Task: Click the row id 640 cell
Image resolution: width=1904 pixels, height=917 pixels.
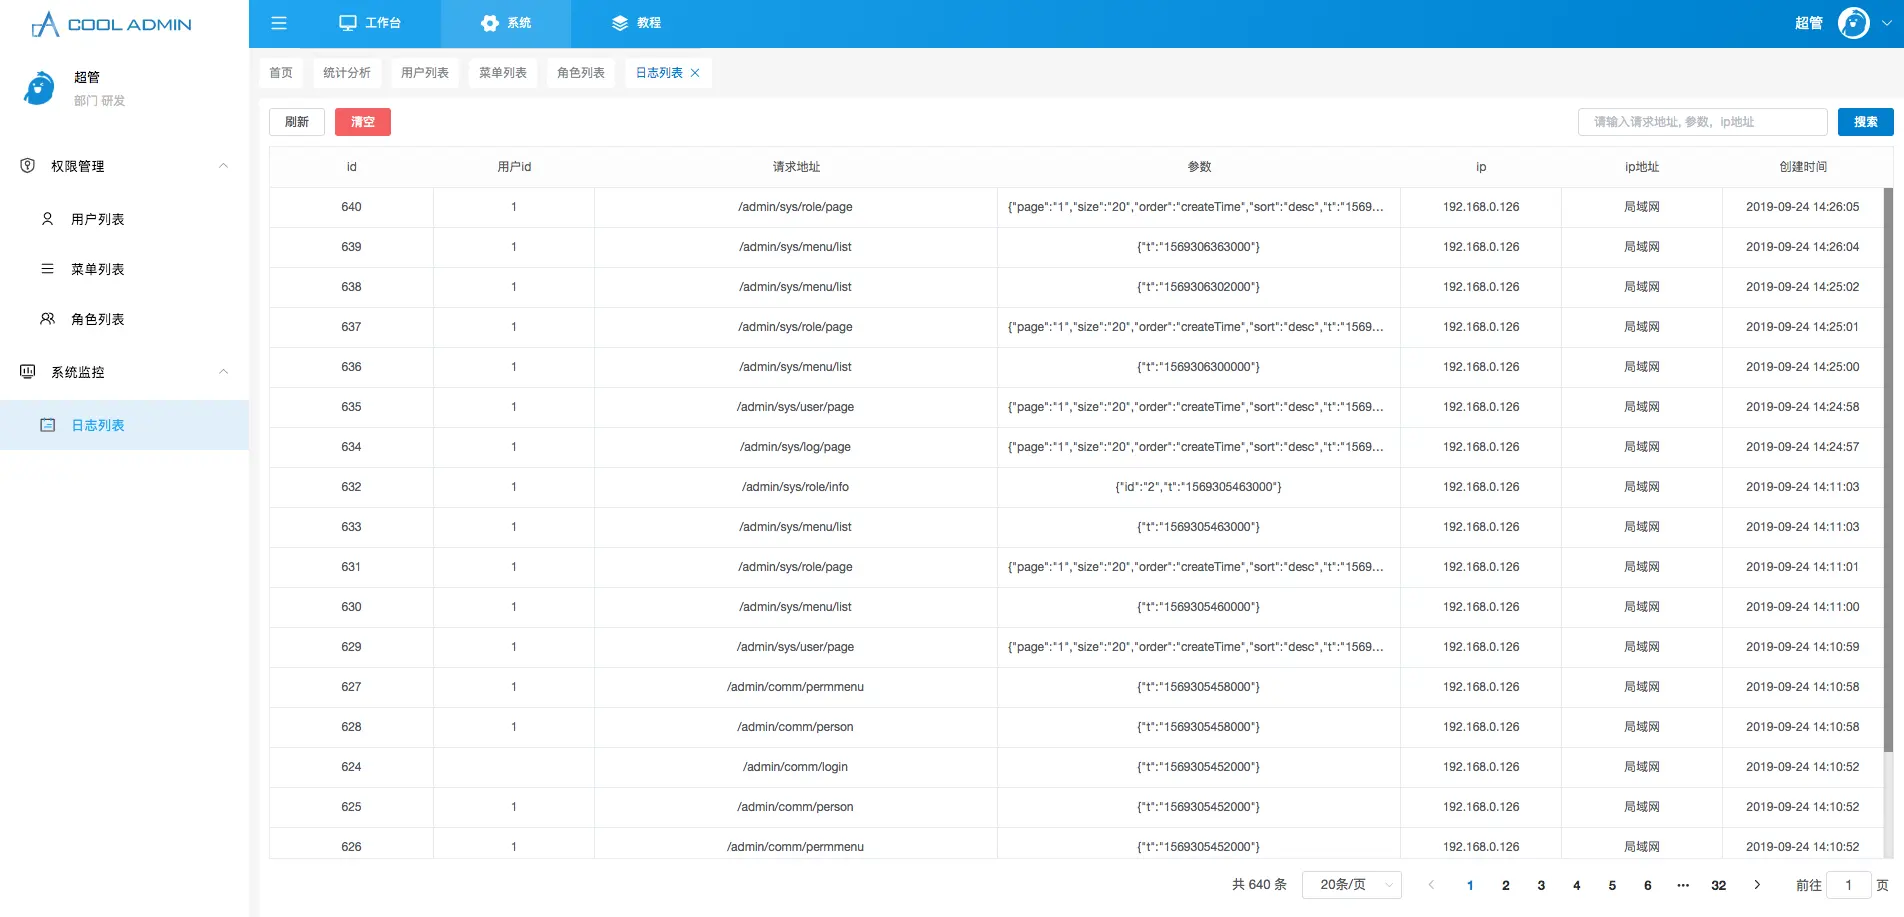Action: click(x=351, y=207)
